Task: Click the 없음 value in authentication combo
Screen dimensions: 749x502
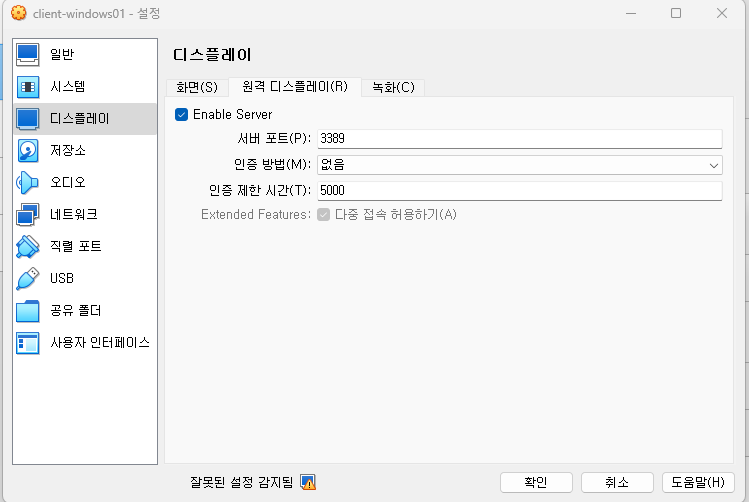Action: 332,165
